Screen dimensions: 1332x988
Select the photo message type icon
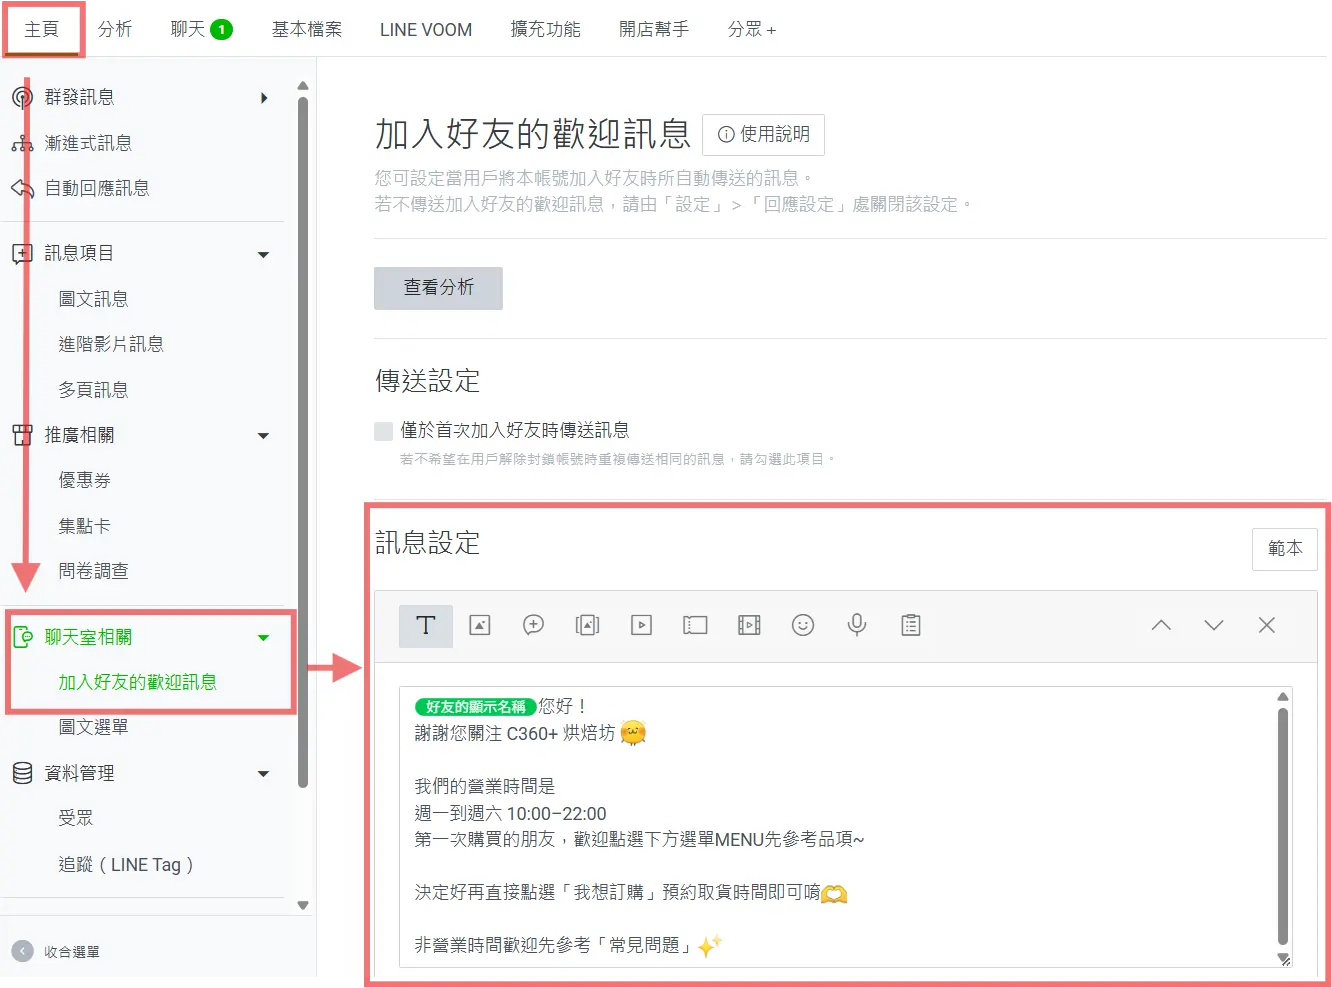(480, 626)
